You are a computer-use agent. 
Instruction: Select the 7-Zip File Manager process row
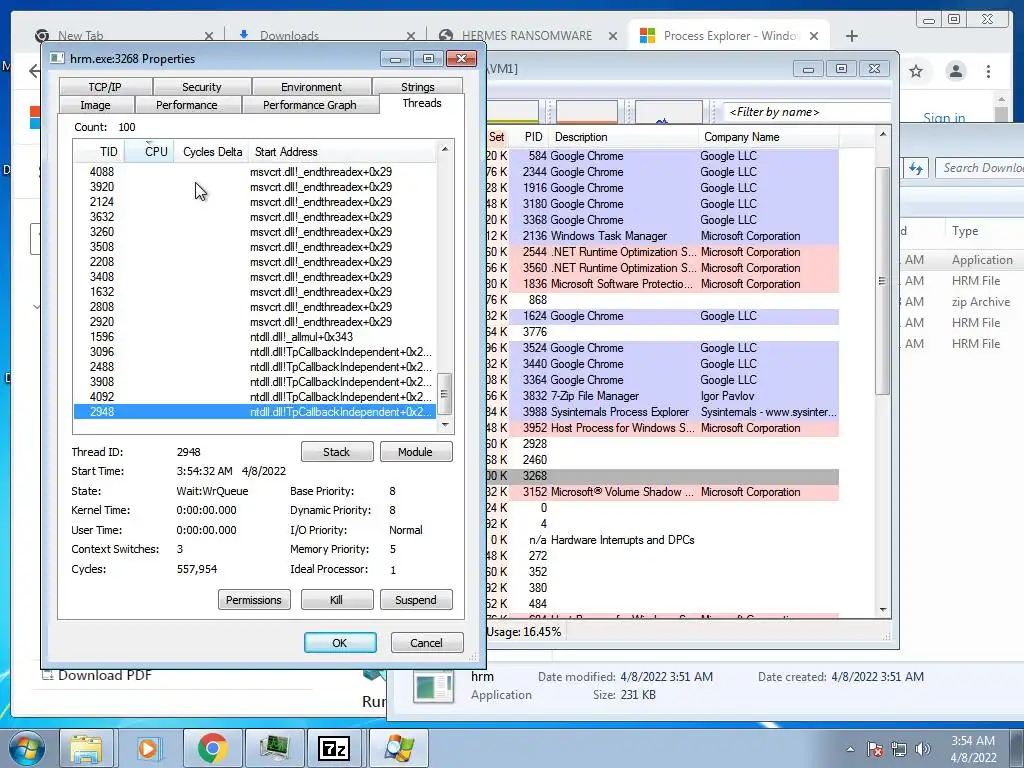pos(663,396)
